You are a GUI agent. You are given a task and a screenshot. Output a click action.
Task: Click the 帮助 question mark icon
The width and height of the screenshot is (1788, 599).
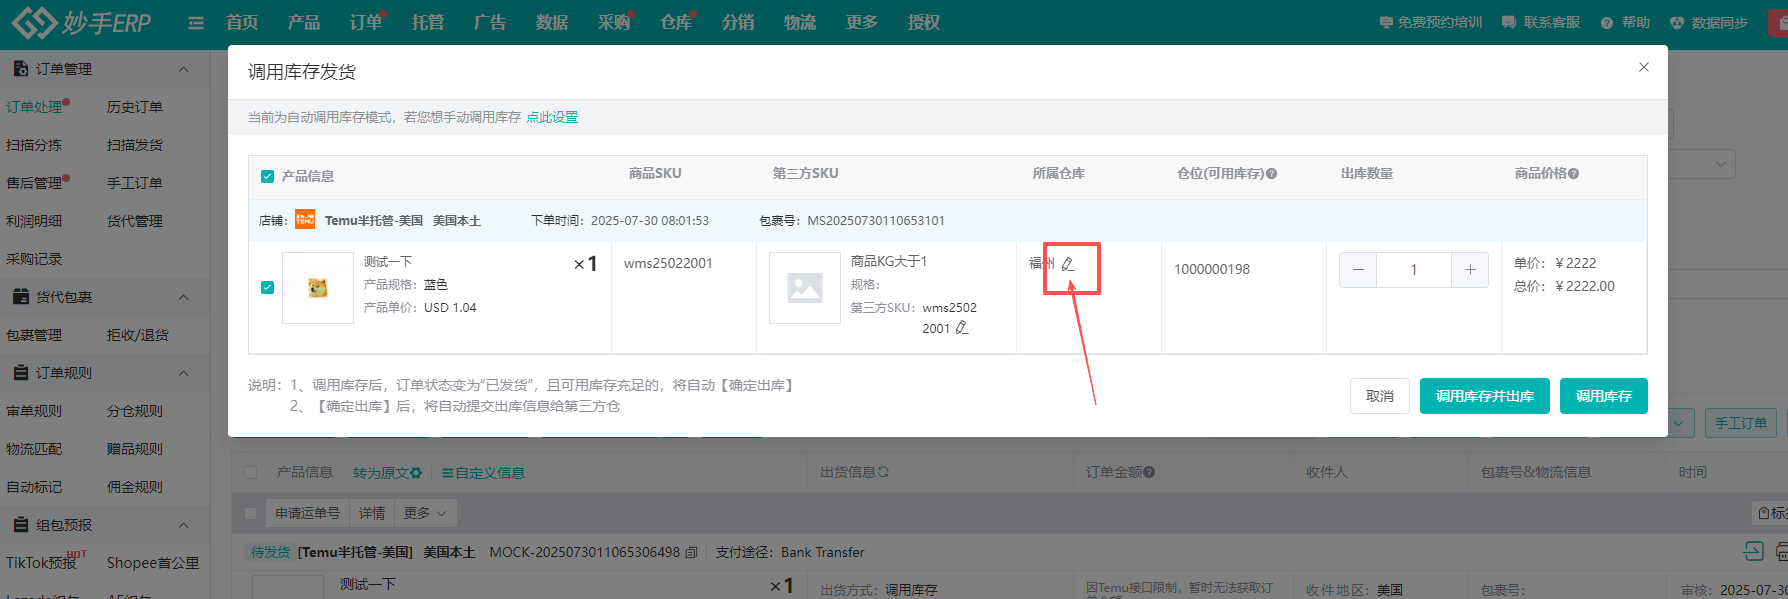[x=1607, y=23]
